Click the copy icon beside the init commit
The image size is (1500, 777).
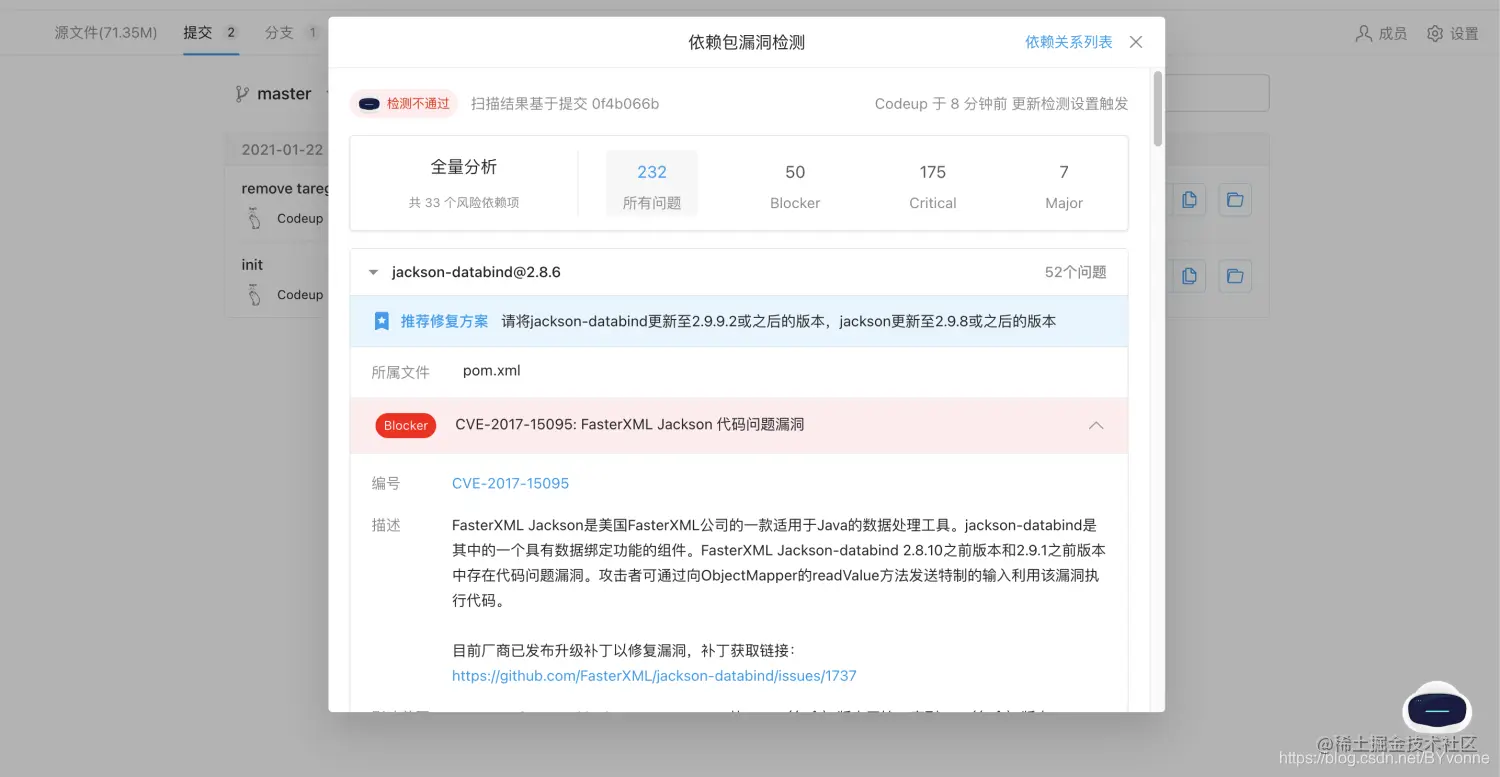click(1189, 275)
